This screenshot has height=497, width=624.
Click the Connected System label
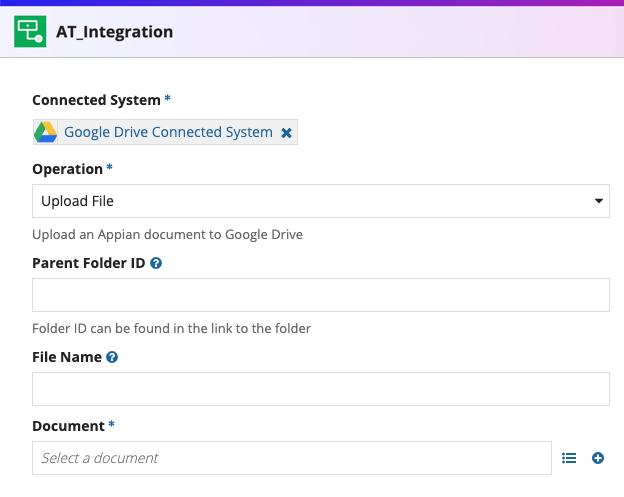(96, 100)
